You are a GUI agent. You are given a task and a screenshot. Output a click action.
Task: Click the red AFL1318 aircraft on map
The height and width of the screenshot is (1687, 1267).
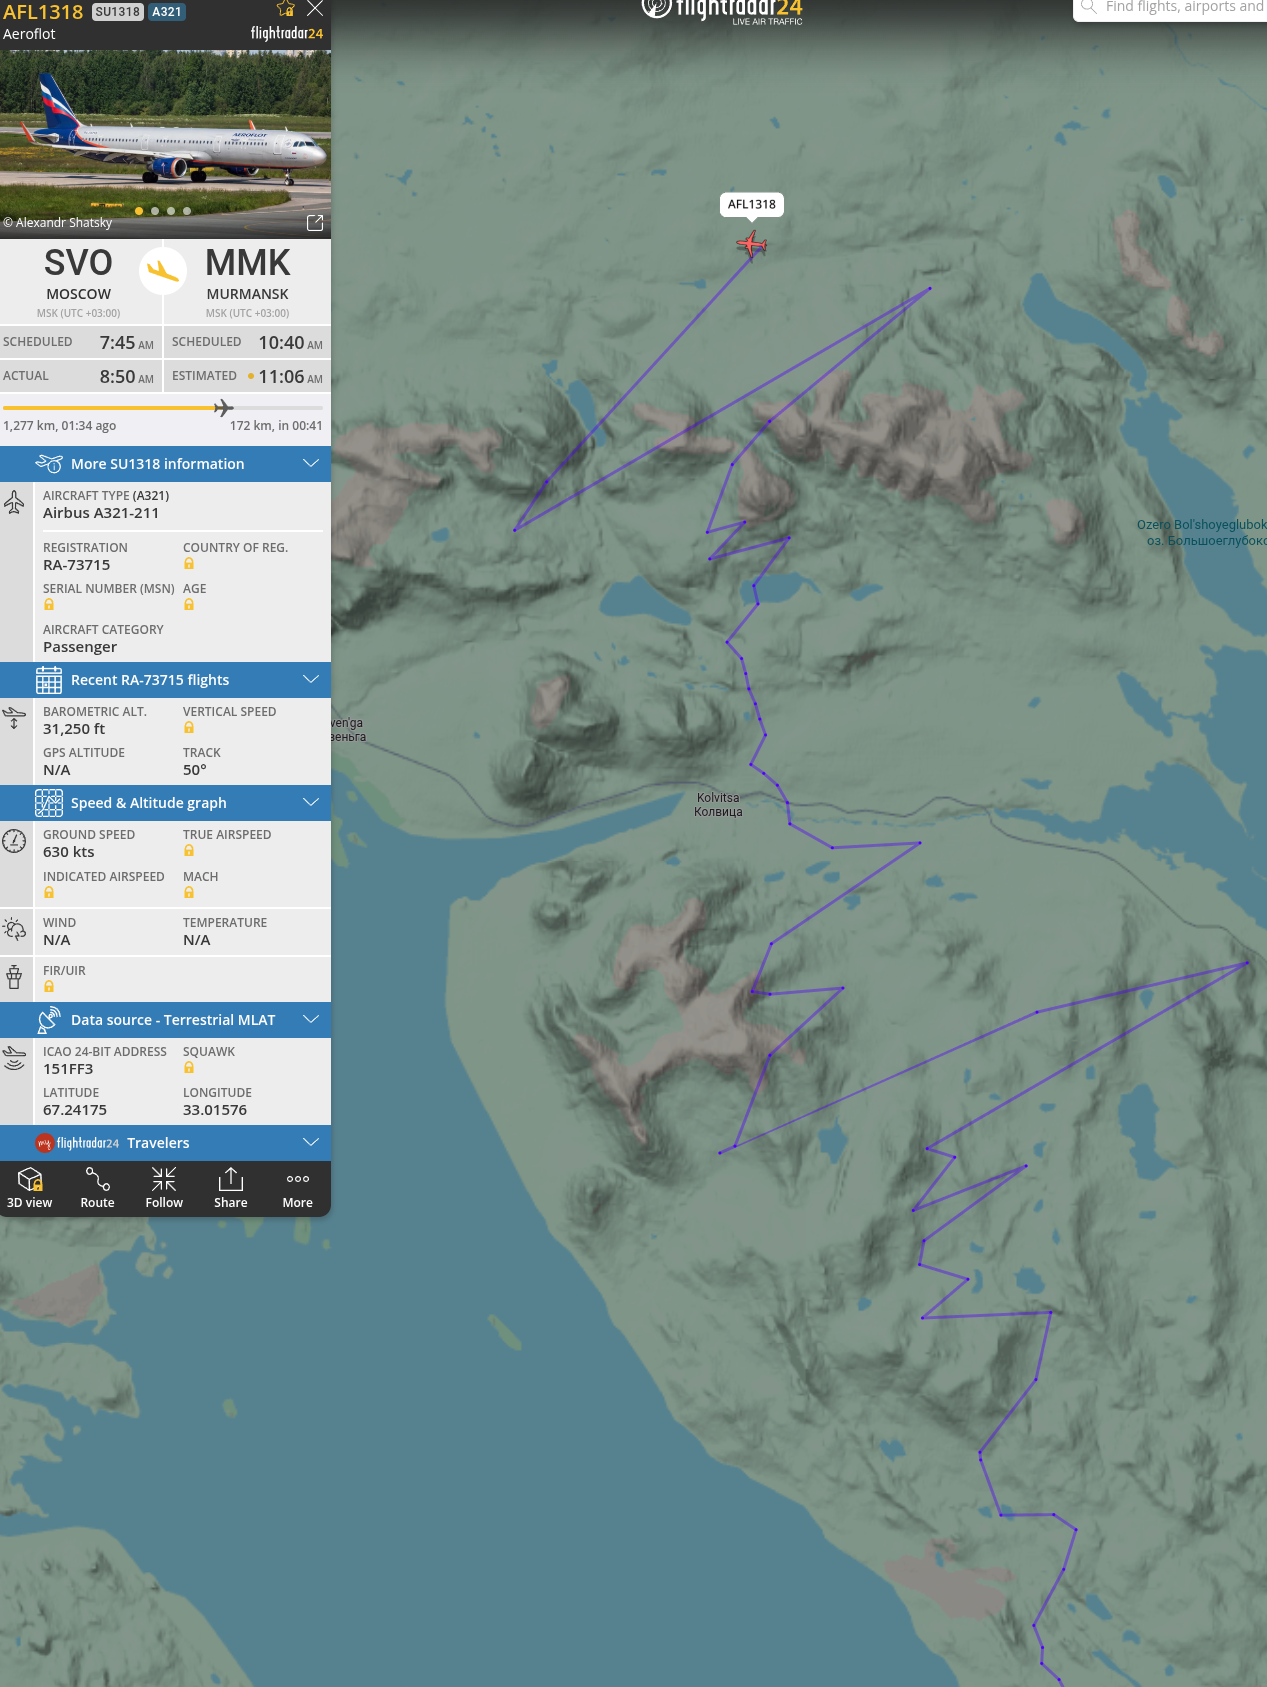(x=751, y=244)
